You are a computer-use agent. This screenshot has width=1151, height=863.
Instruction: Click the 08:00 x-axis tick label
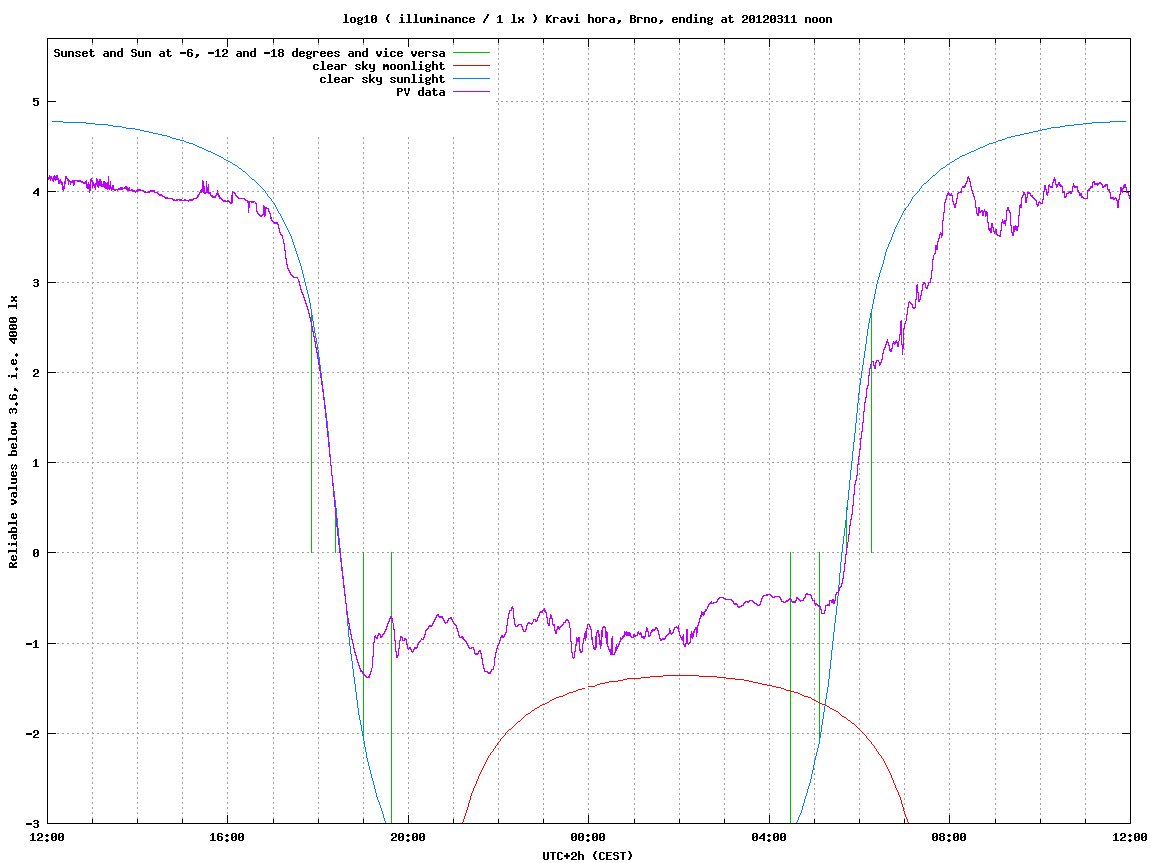[x=950, y=837]
